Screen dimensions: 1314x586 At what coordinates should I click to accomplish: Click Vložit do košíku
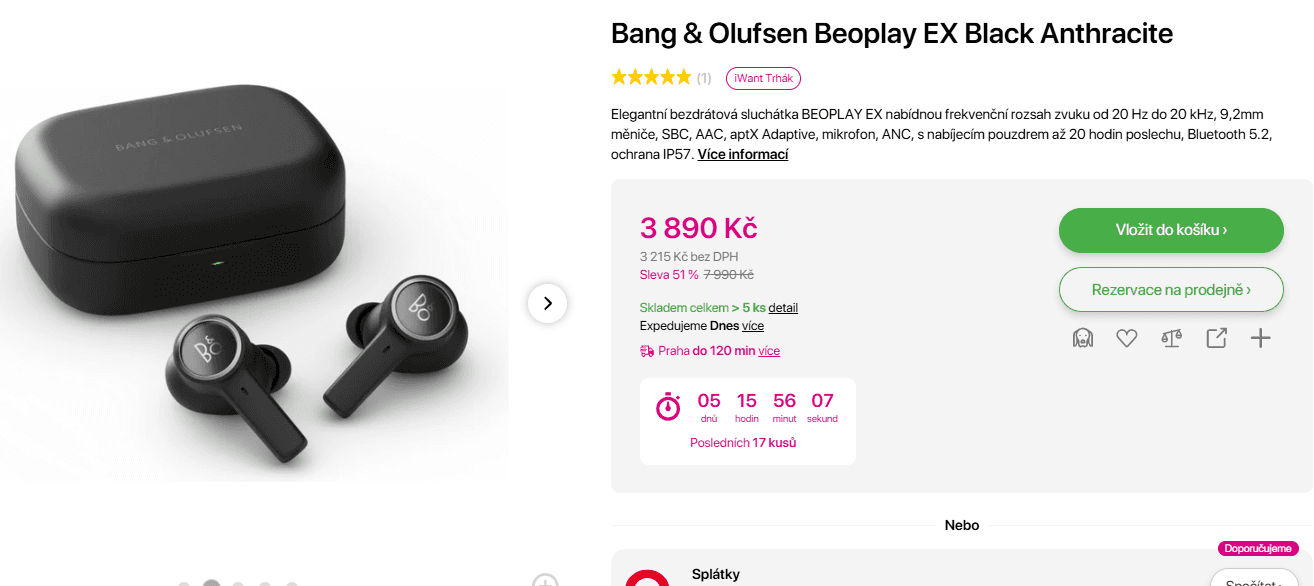coord(1170,230)
